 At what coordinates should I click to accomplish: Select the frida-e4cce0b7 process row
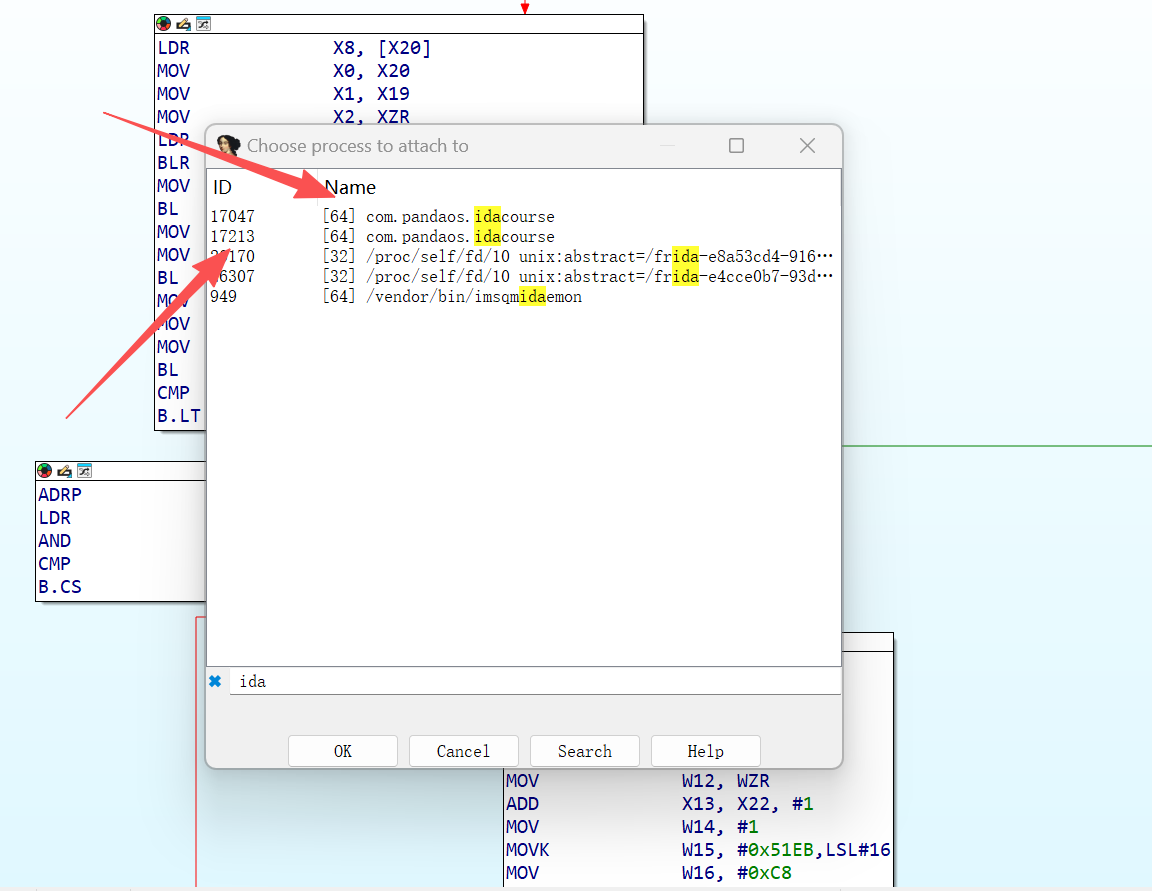[x=523, y=276]
